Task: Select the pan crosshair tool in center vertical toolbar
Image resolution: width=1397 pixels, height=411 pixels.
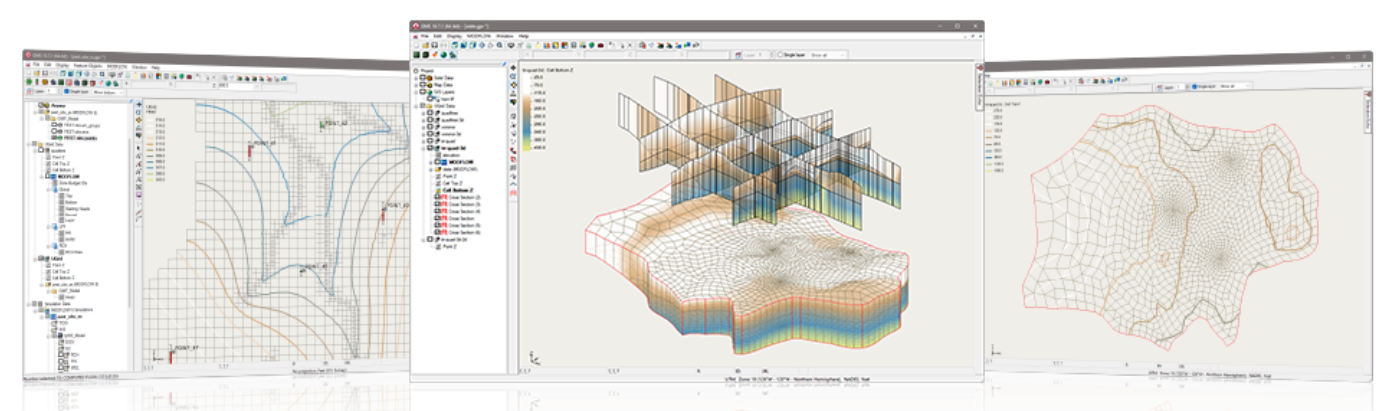Action: [x=514, y=67]
